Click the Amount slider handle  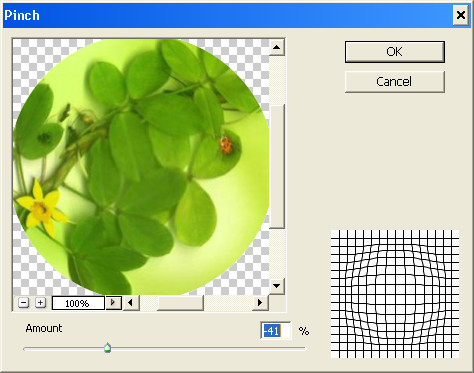(107, 348)
